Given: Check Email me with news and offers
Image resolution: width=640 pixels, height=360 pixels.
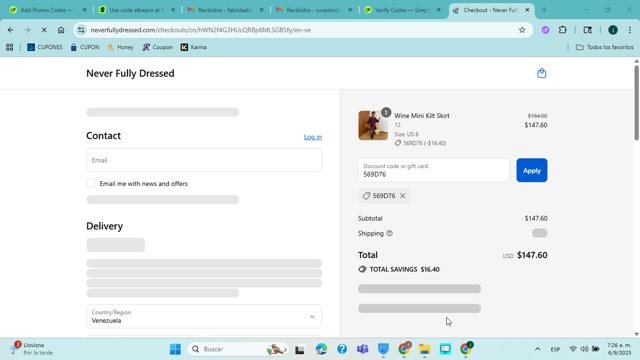Looking at the screenshot, I should (x=91, y=184).
